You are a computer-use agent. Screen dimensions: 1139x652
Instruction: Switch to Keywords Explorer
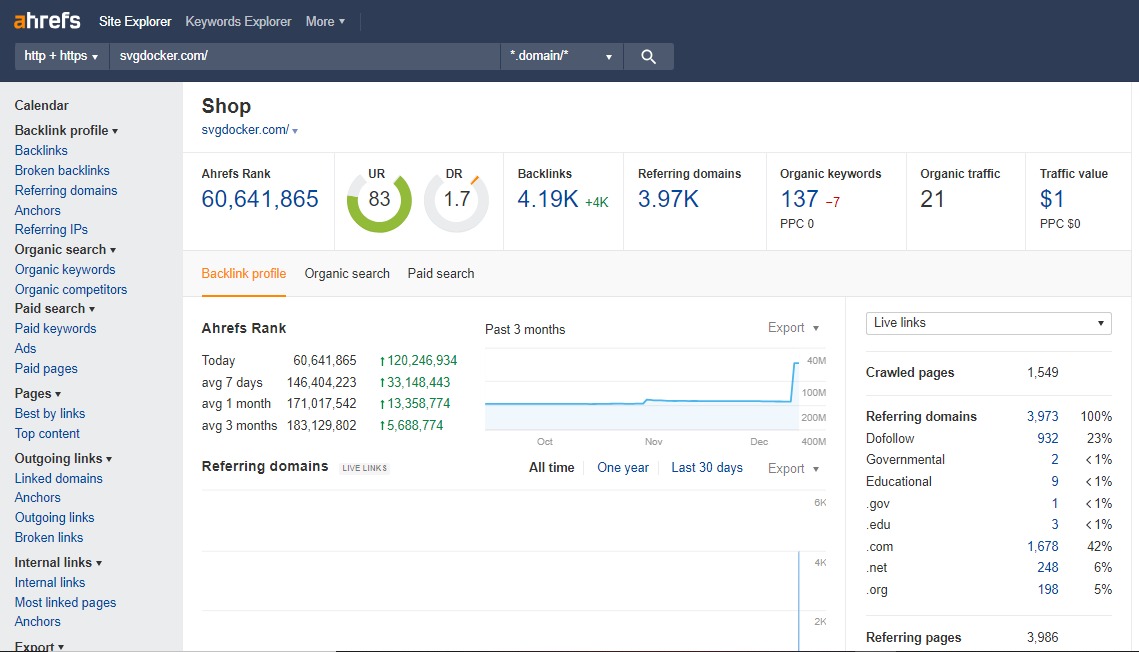(x=238, y=21)
